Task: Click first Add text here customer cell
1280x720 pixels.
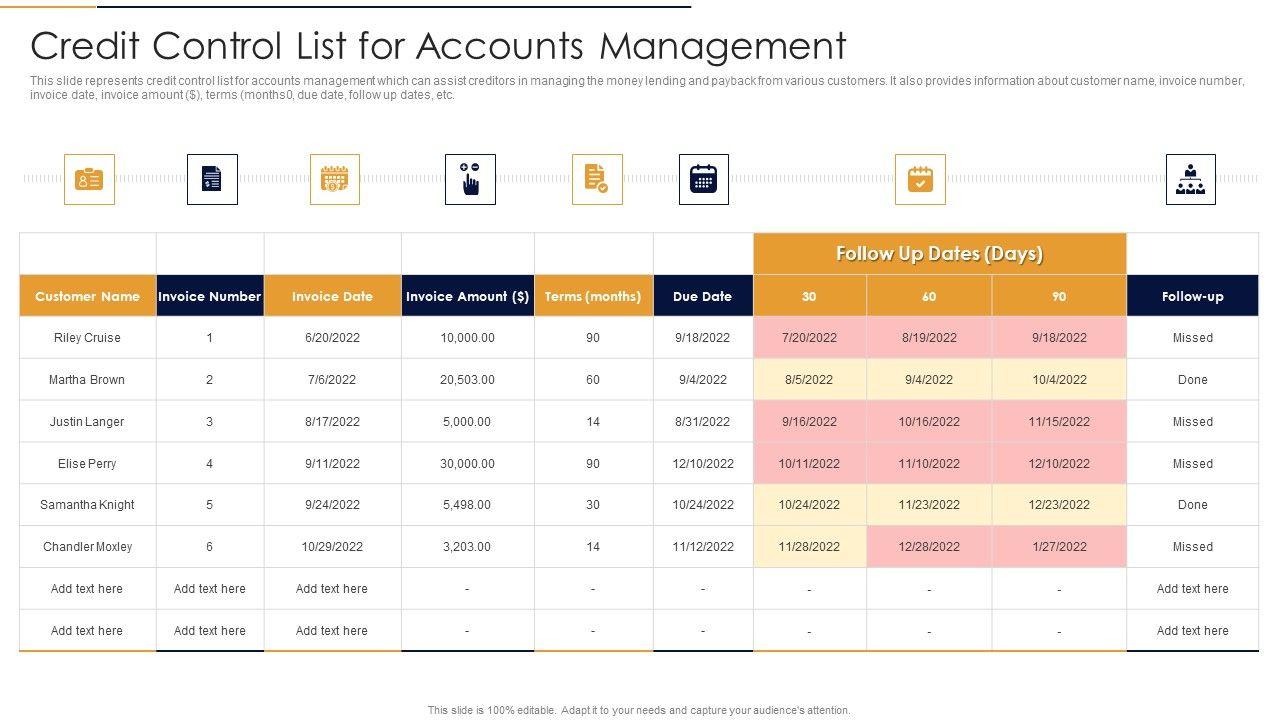Action: pos(87,589)
